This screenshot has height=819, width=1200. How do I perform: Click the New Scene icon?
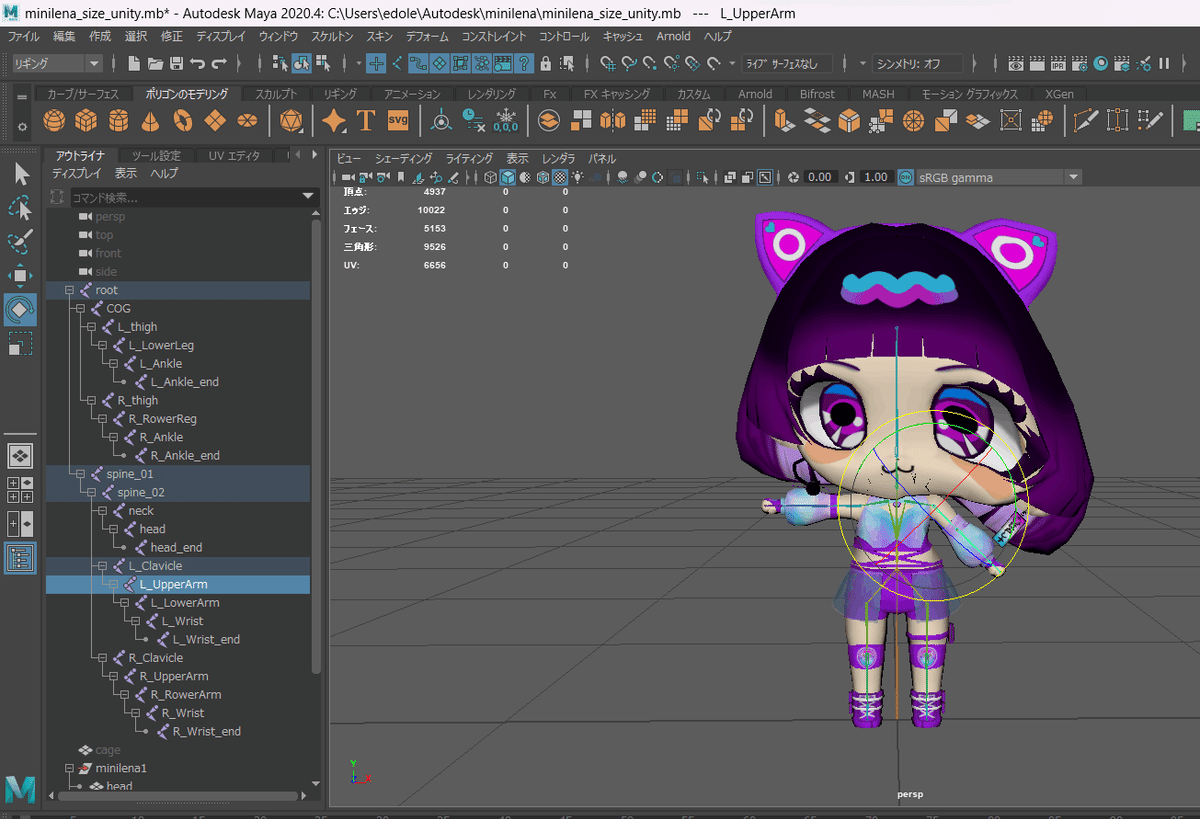click(x=135, y=63)
